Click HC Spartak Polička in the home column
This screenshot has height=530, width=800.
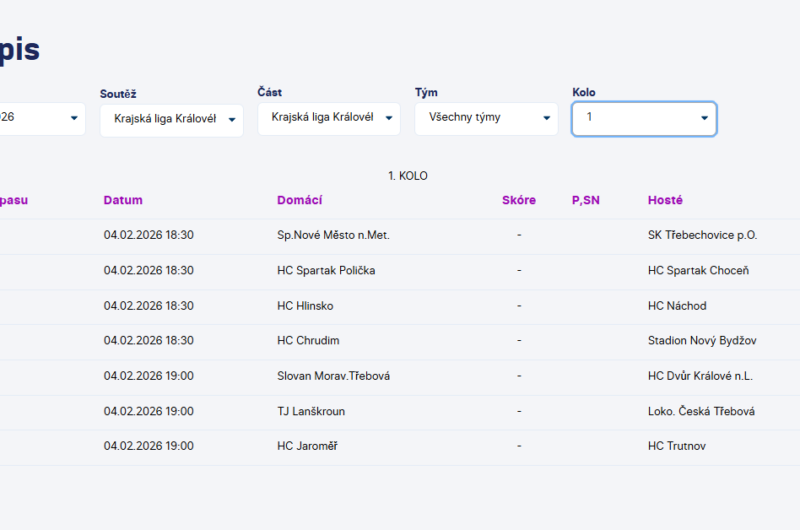[326, 270]
